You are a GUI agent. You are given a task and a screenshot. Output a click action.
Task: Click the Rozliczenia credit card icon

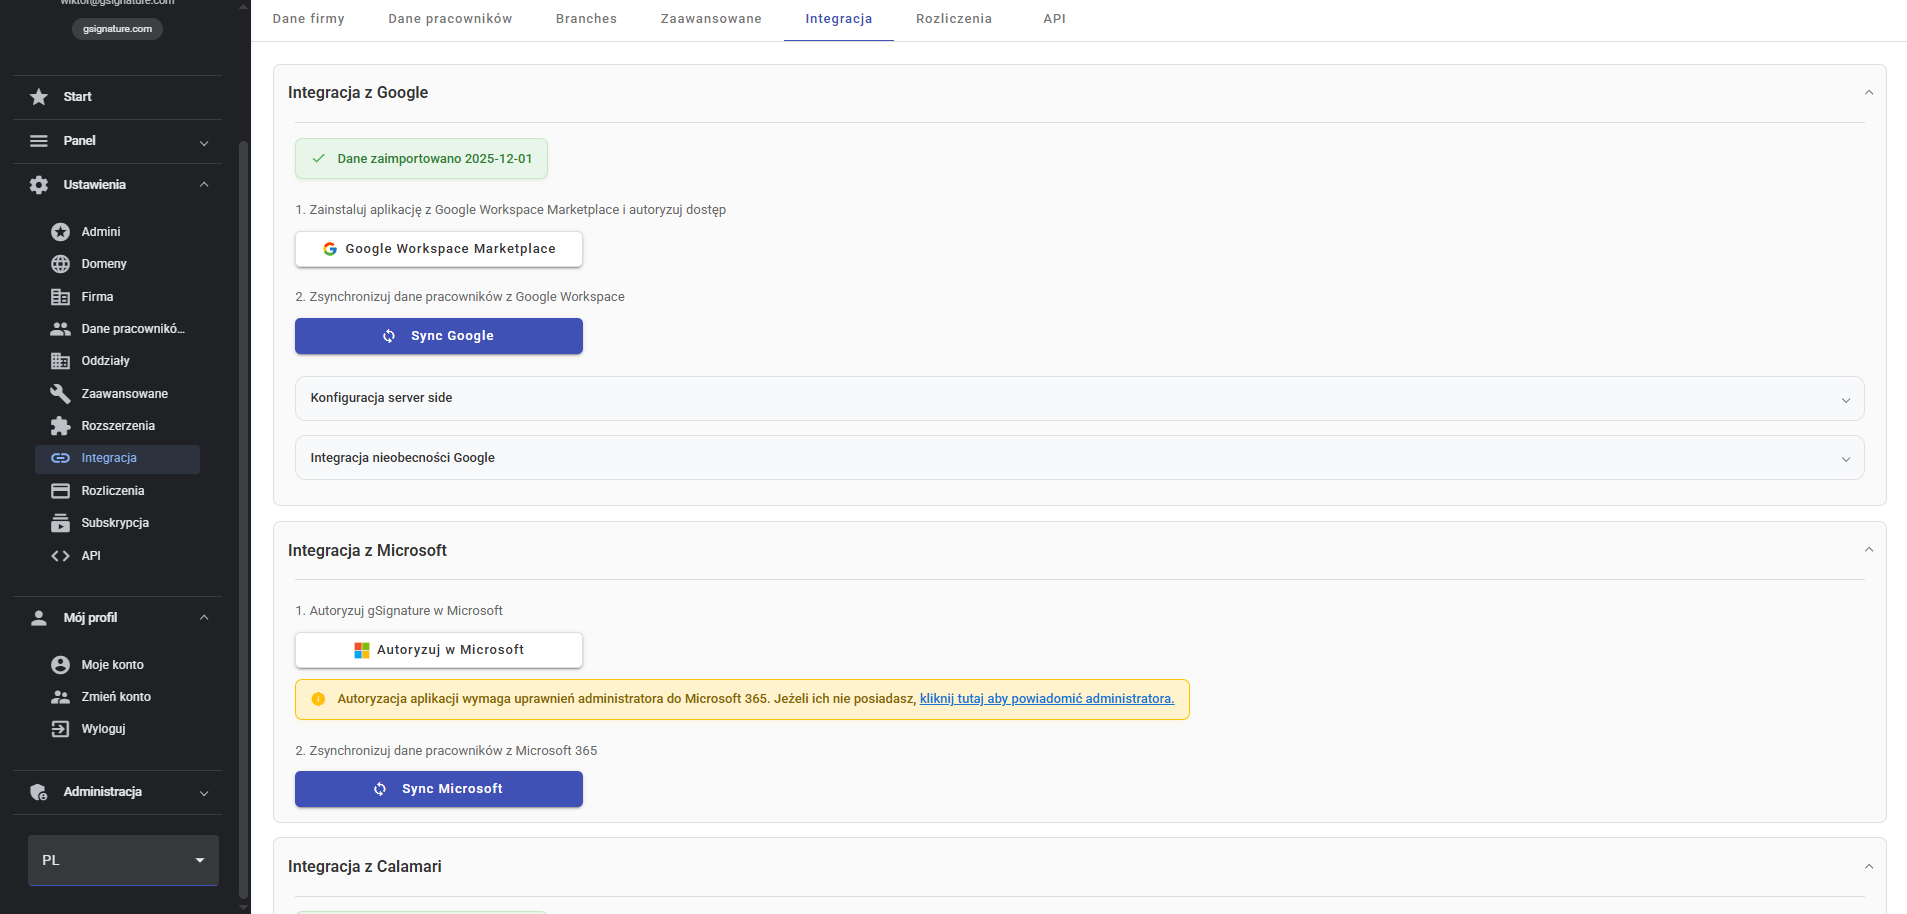click(x=61, y=491)
